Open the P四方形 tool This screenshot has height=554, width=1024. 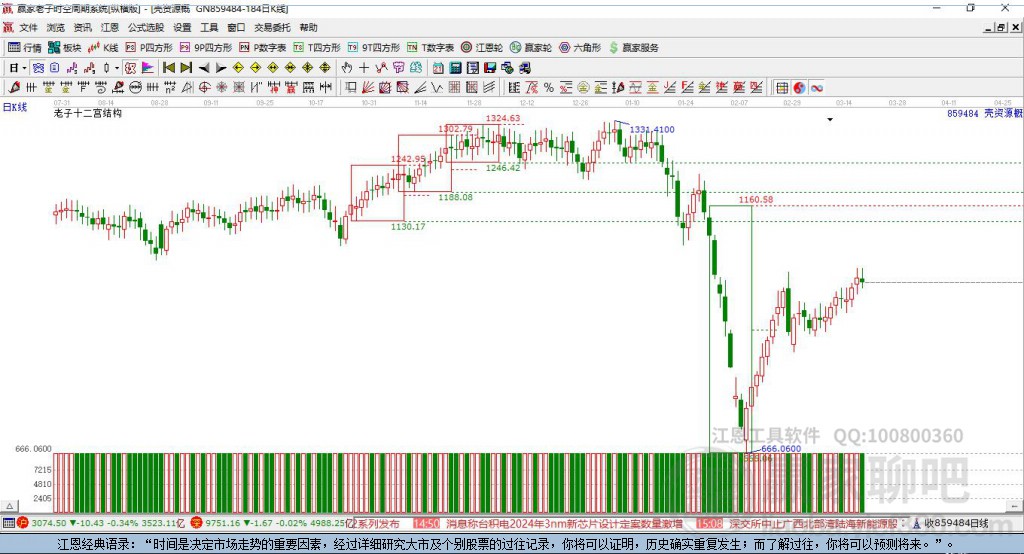pyautogui.click(x=149, y=48)
